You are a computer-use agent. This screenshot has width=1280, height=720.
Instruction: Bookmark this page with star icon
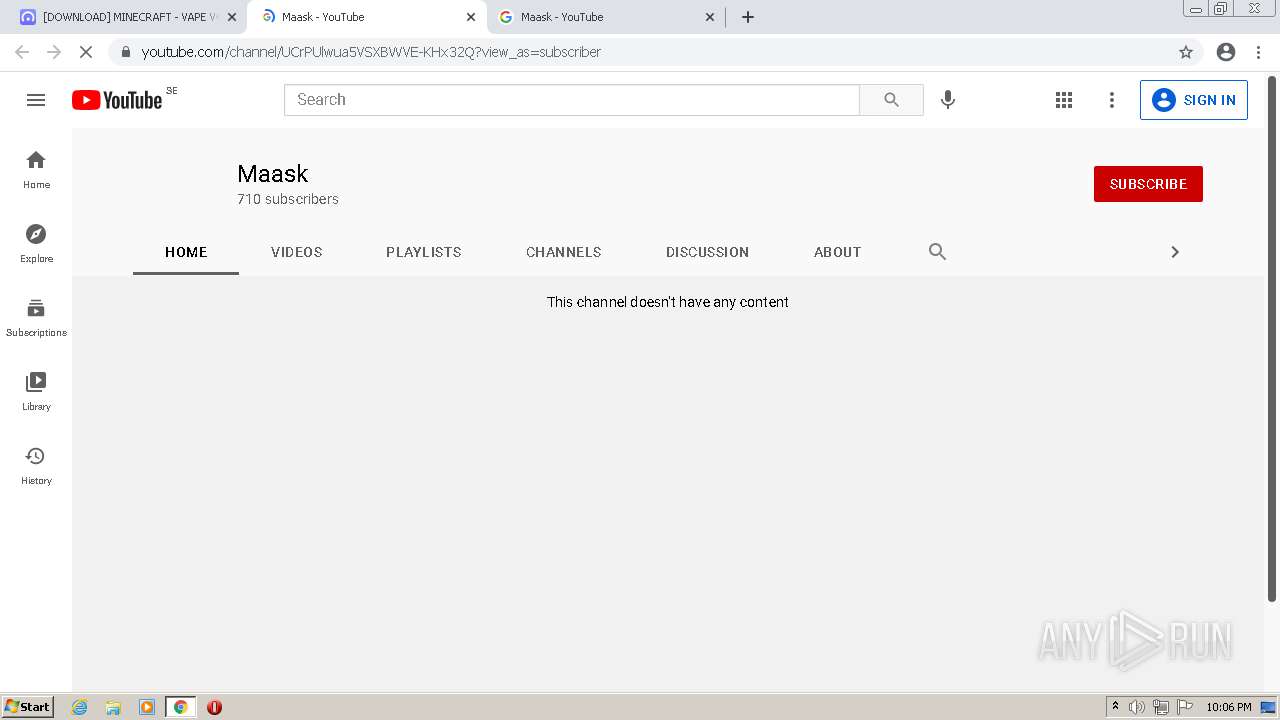1186,52
